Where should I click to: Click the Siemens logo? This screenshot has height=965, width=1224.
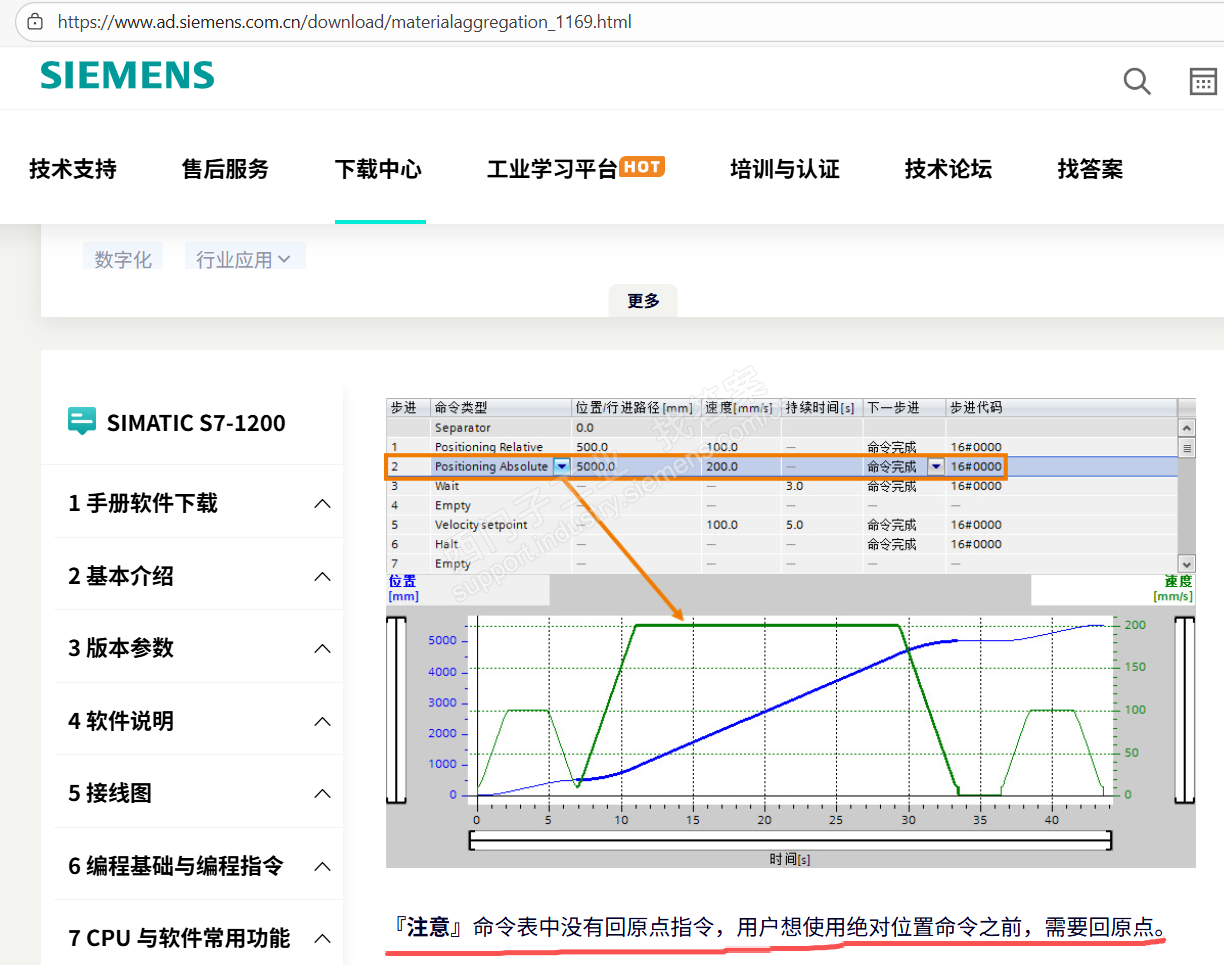point(127,75)
